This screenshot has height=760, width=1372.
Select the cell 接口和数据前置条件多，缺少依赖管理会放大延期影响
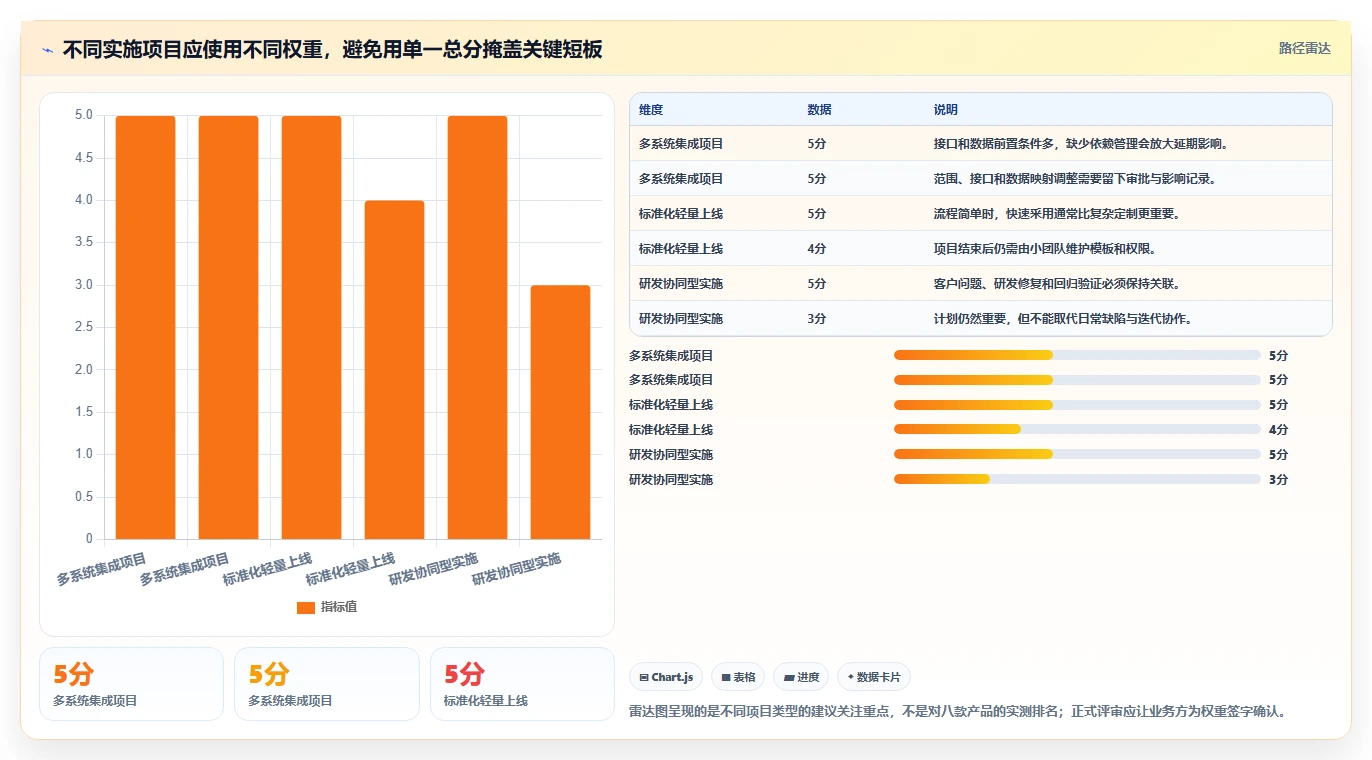coord(1081,144)
